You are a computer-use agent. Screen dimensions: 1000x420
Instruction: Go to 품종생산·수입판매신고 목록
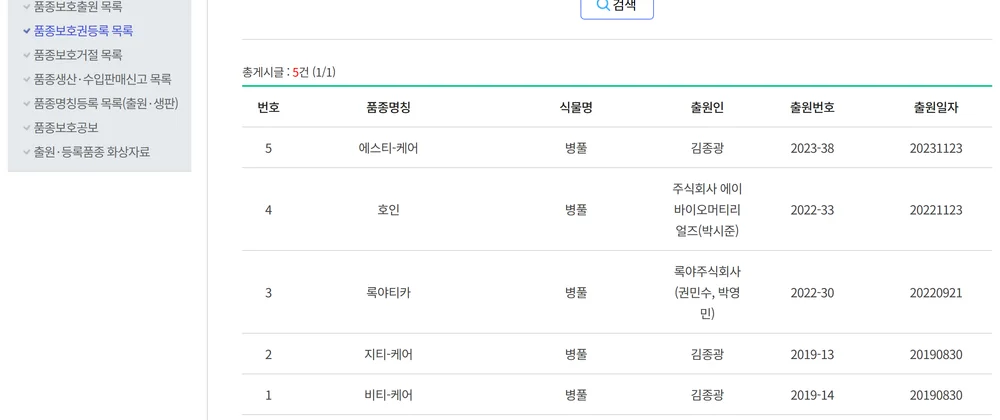coord(102,79)
